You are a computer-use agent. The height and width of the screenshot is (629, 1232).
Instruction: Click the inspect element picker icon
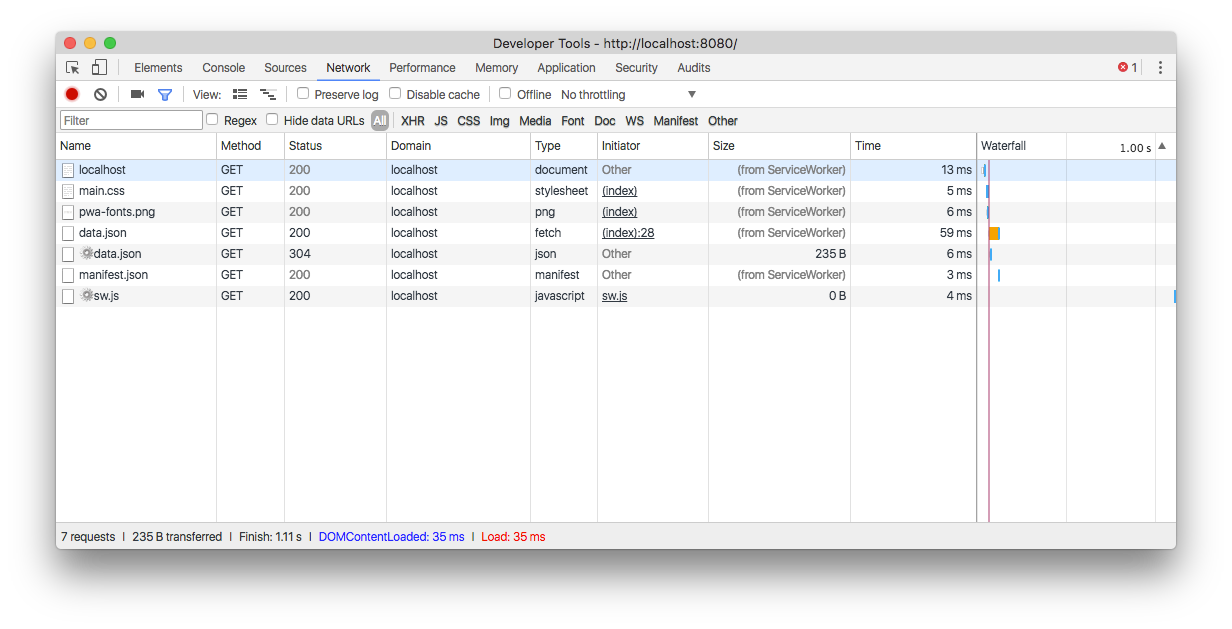[x=73, y=68]
